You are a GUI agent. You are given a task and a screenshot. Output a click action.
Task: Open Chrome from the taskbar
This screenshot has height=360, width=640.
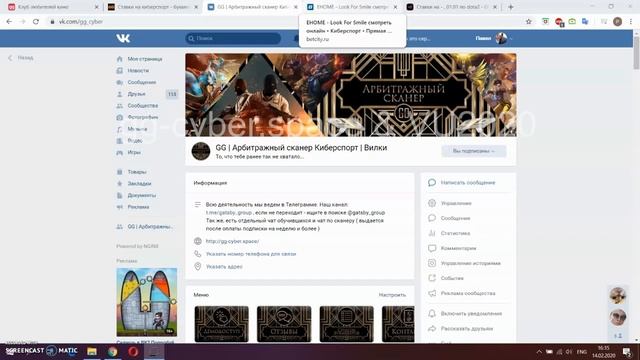[x=113, y=351]
